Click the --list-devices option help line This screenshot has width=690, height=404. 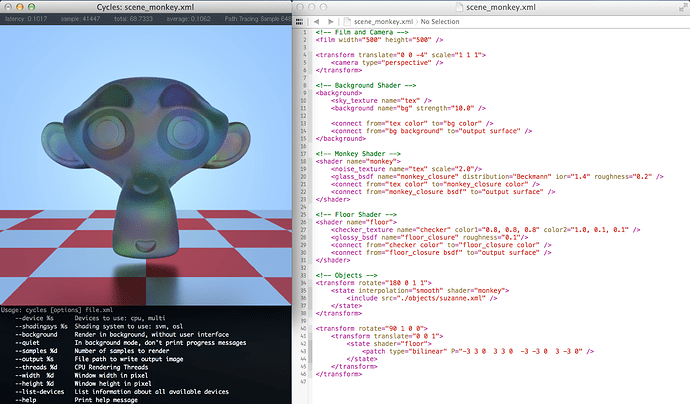[122, 392]
